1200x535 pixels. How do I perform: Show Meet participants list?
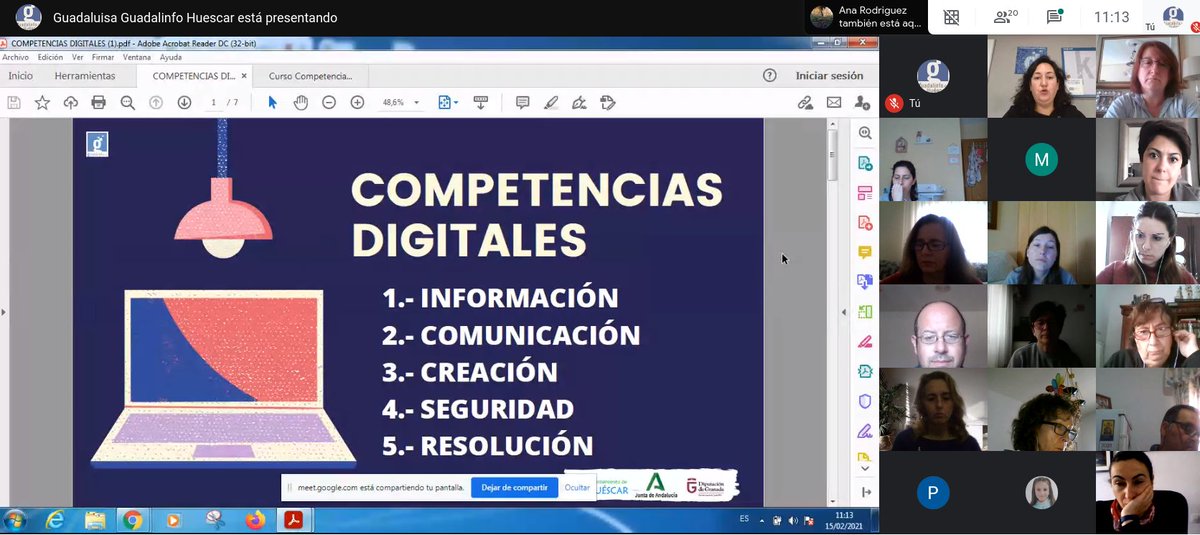[x=1005, y=17]
